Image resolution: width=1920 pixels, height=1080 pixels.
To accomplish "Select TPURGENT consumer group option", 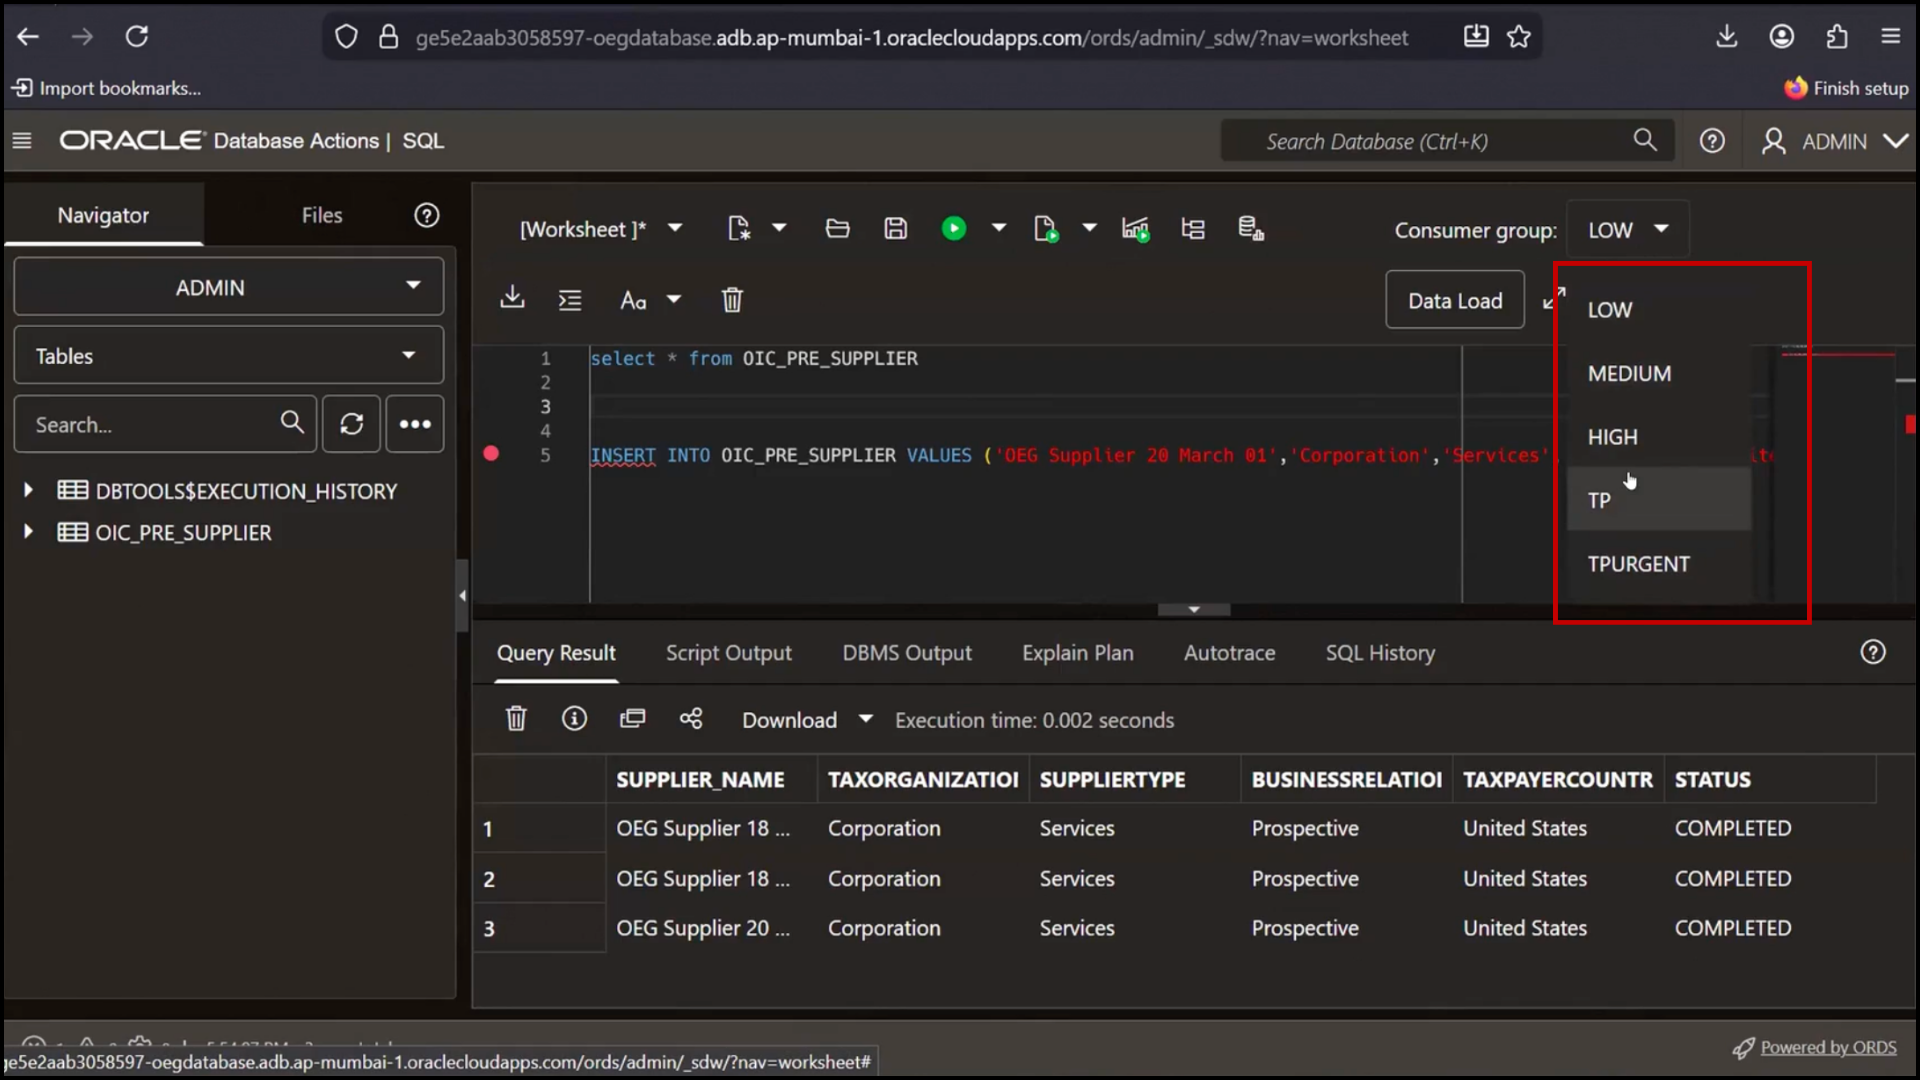I will 1659,563.
